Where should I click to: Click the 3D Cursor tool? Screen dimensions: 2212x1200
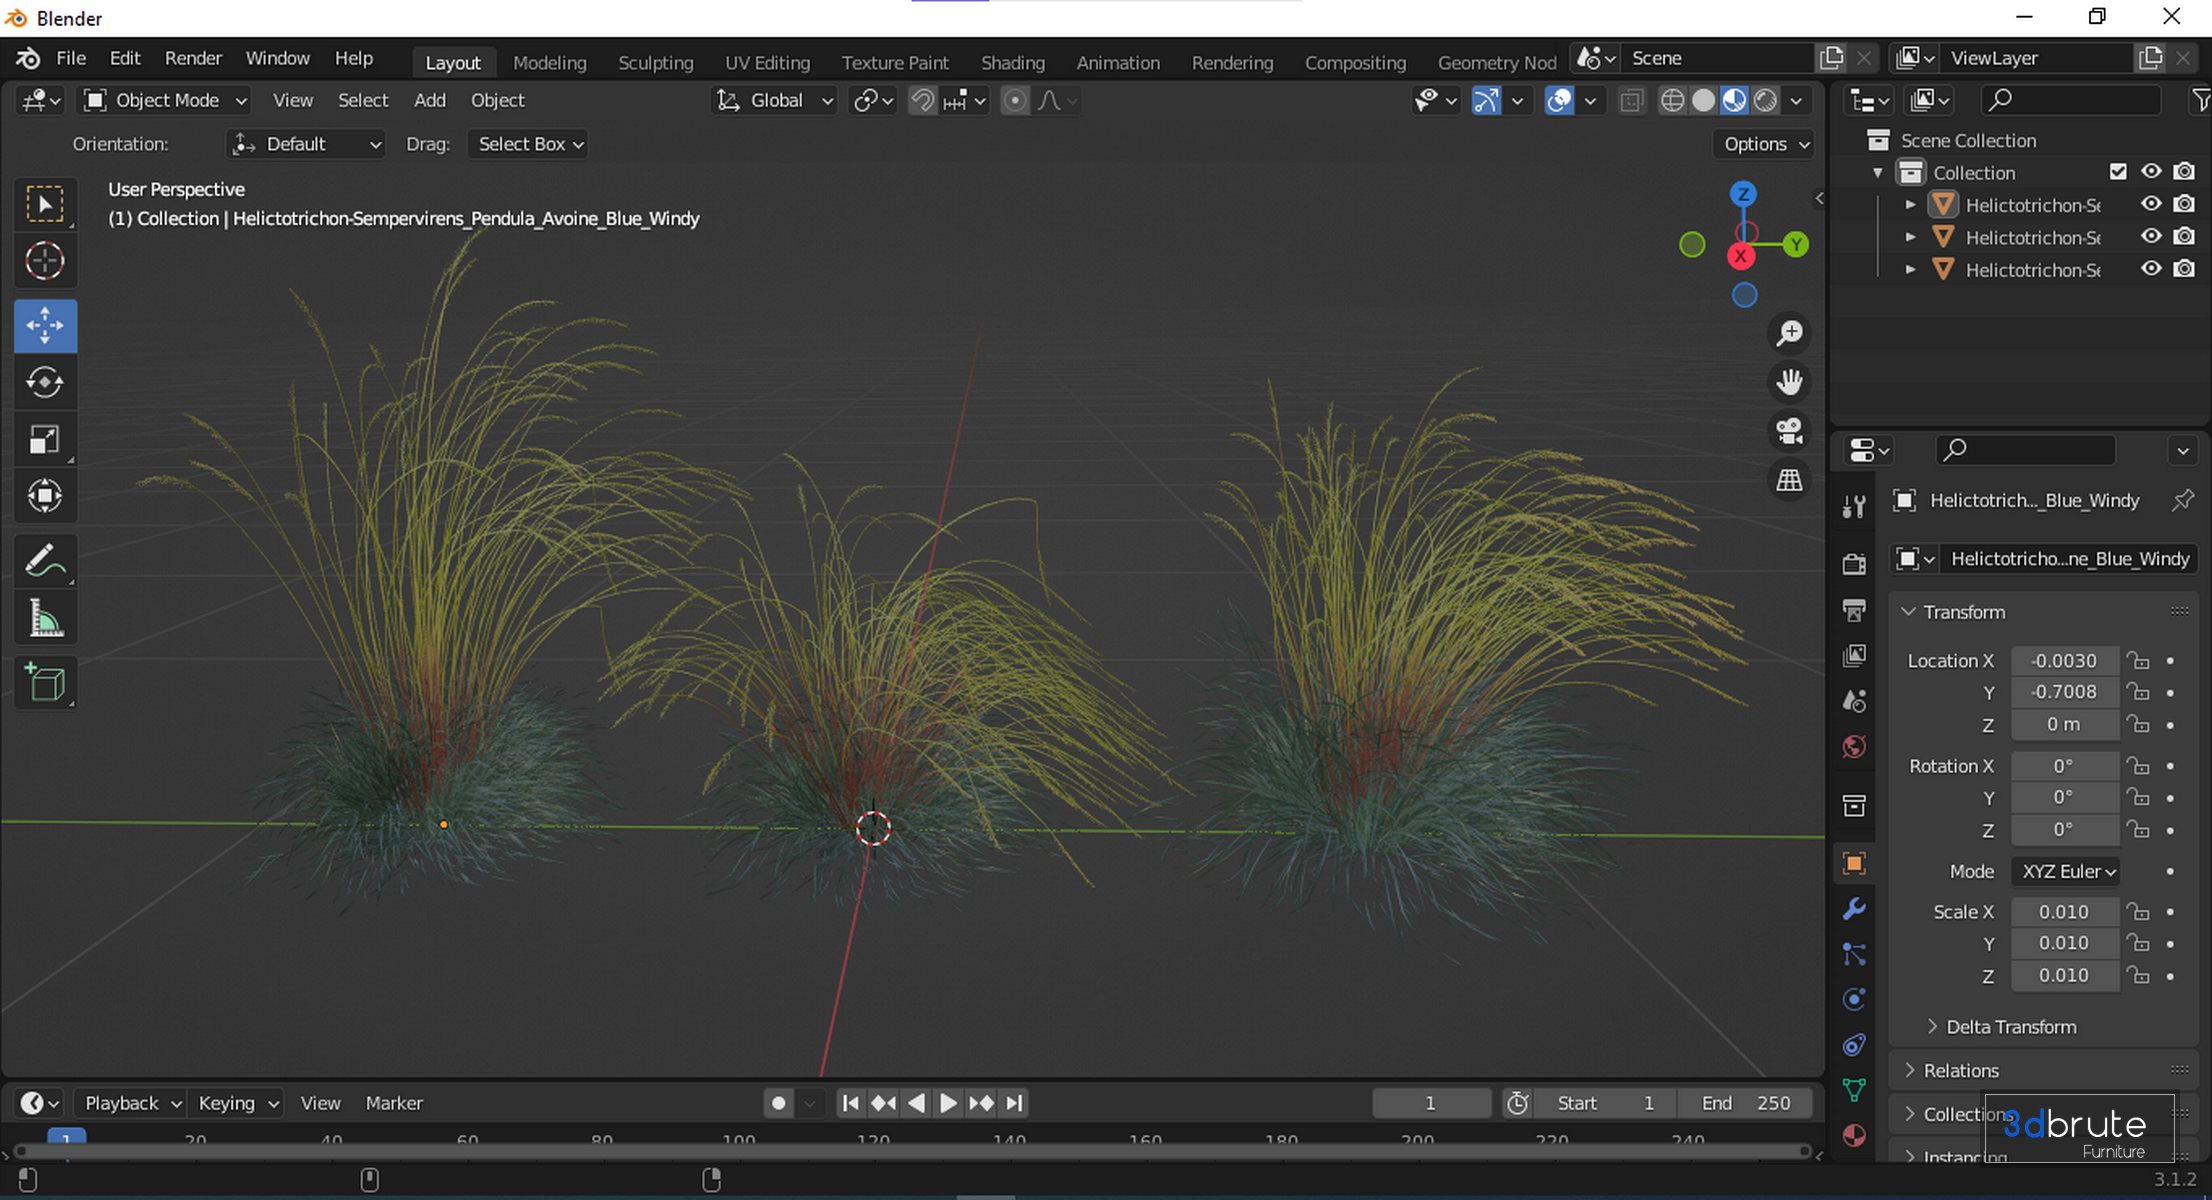point(45,262)
